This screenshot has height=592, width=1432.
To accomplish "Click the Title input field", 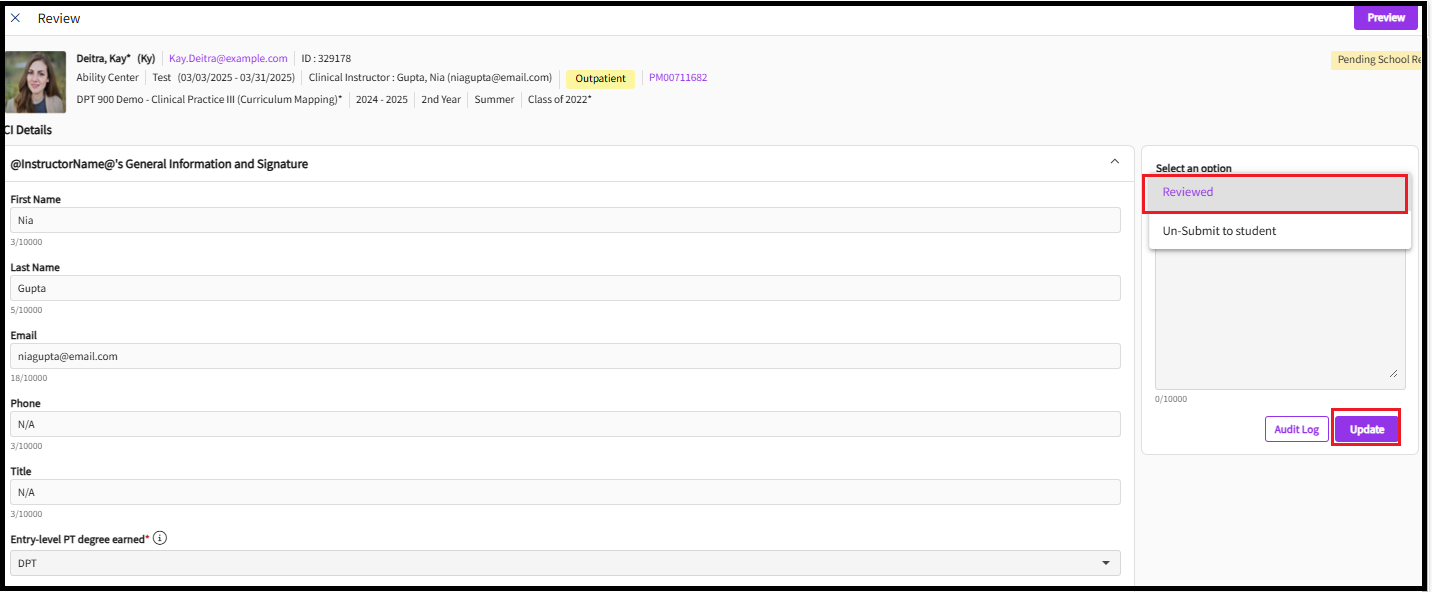I will point(565,492).
